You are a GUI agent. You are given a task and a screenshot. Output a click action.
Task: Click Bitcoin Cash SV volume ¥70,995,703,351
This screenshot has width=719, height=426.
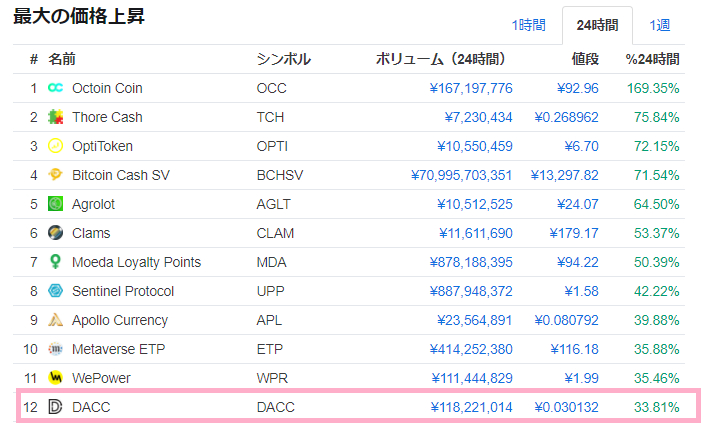461,175
